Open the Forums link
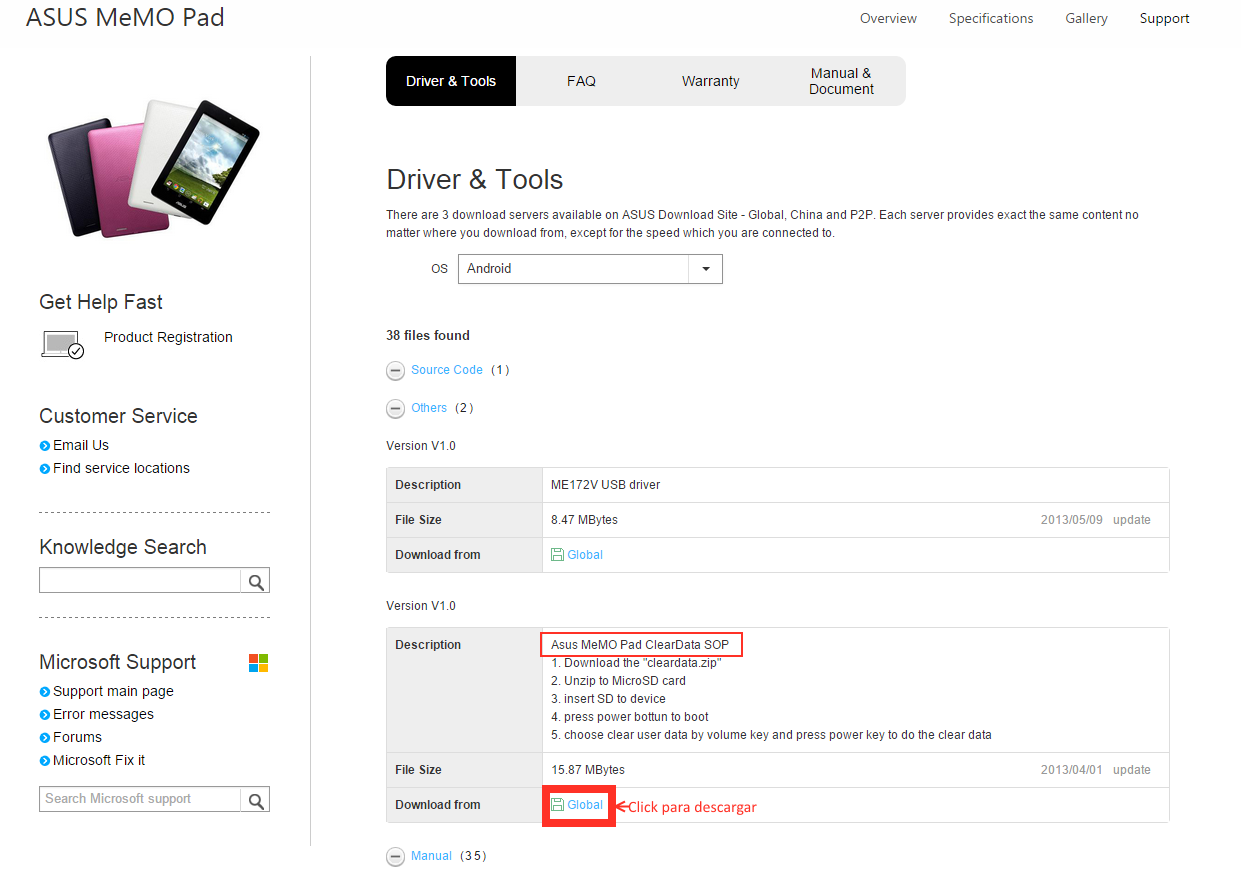1241x883 pixels. (x=77, y=737)
